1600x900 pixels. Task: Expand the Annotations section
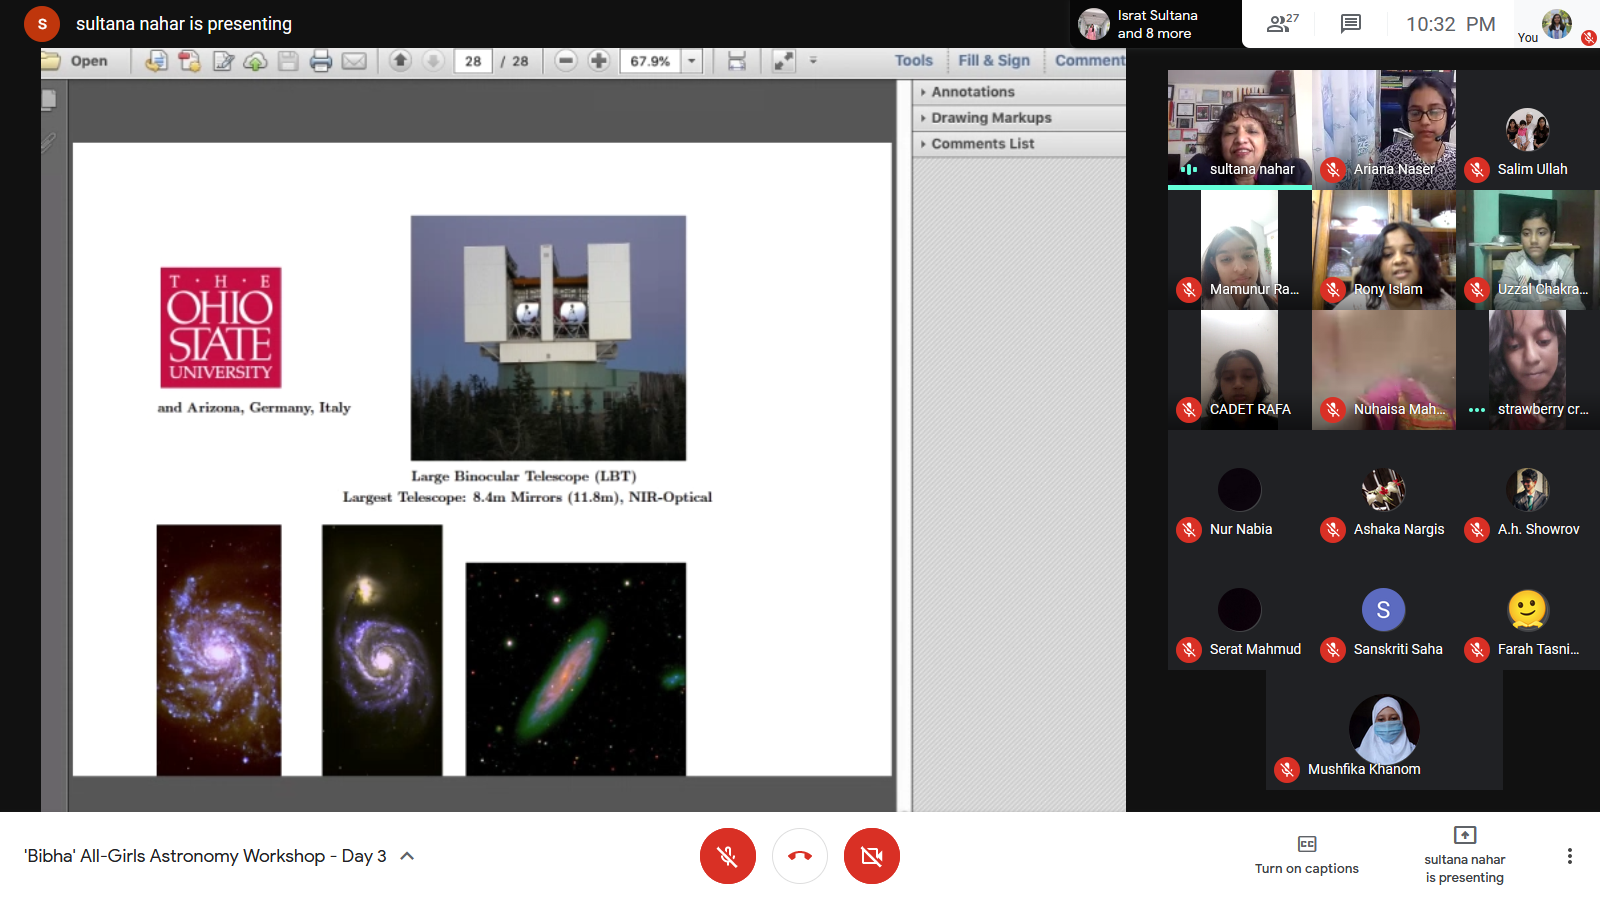tap(972, 92)
